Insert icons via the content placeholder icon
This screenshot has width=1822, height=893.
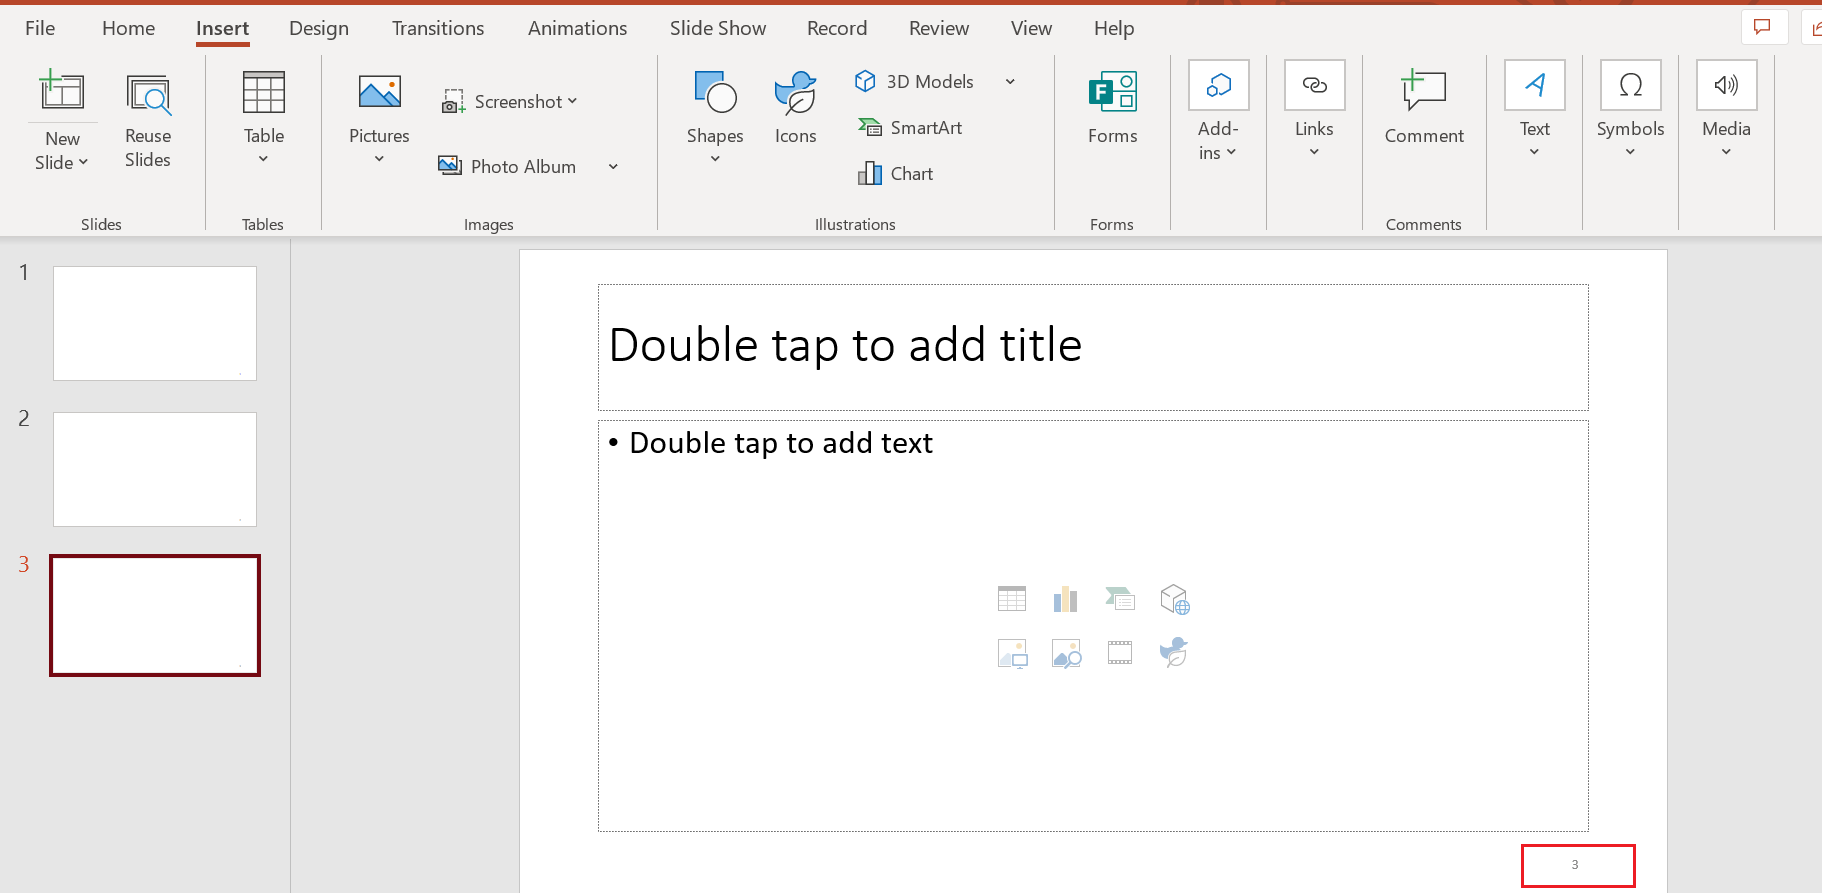(x=1174, y=652)
